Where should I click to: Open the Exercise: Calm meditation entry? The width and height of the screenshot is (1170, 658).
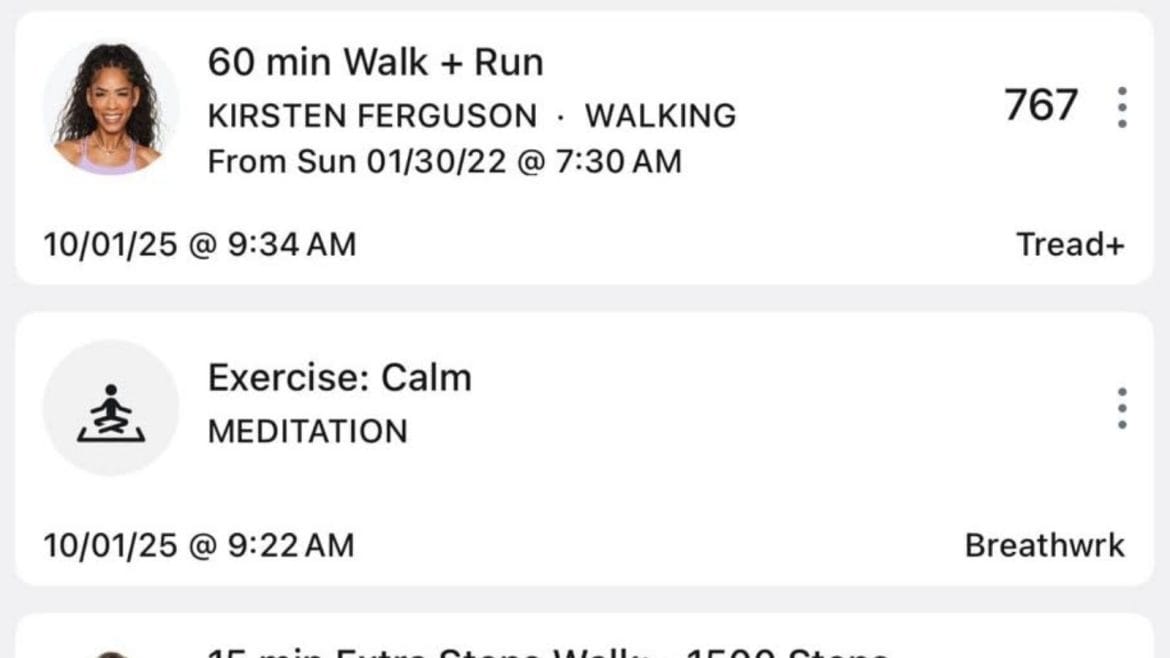[x=340, y=378]
